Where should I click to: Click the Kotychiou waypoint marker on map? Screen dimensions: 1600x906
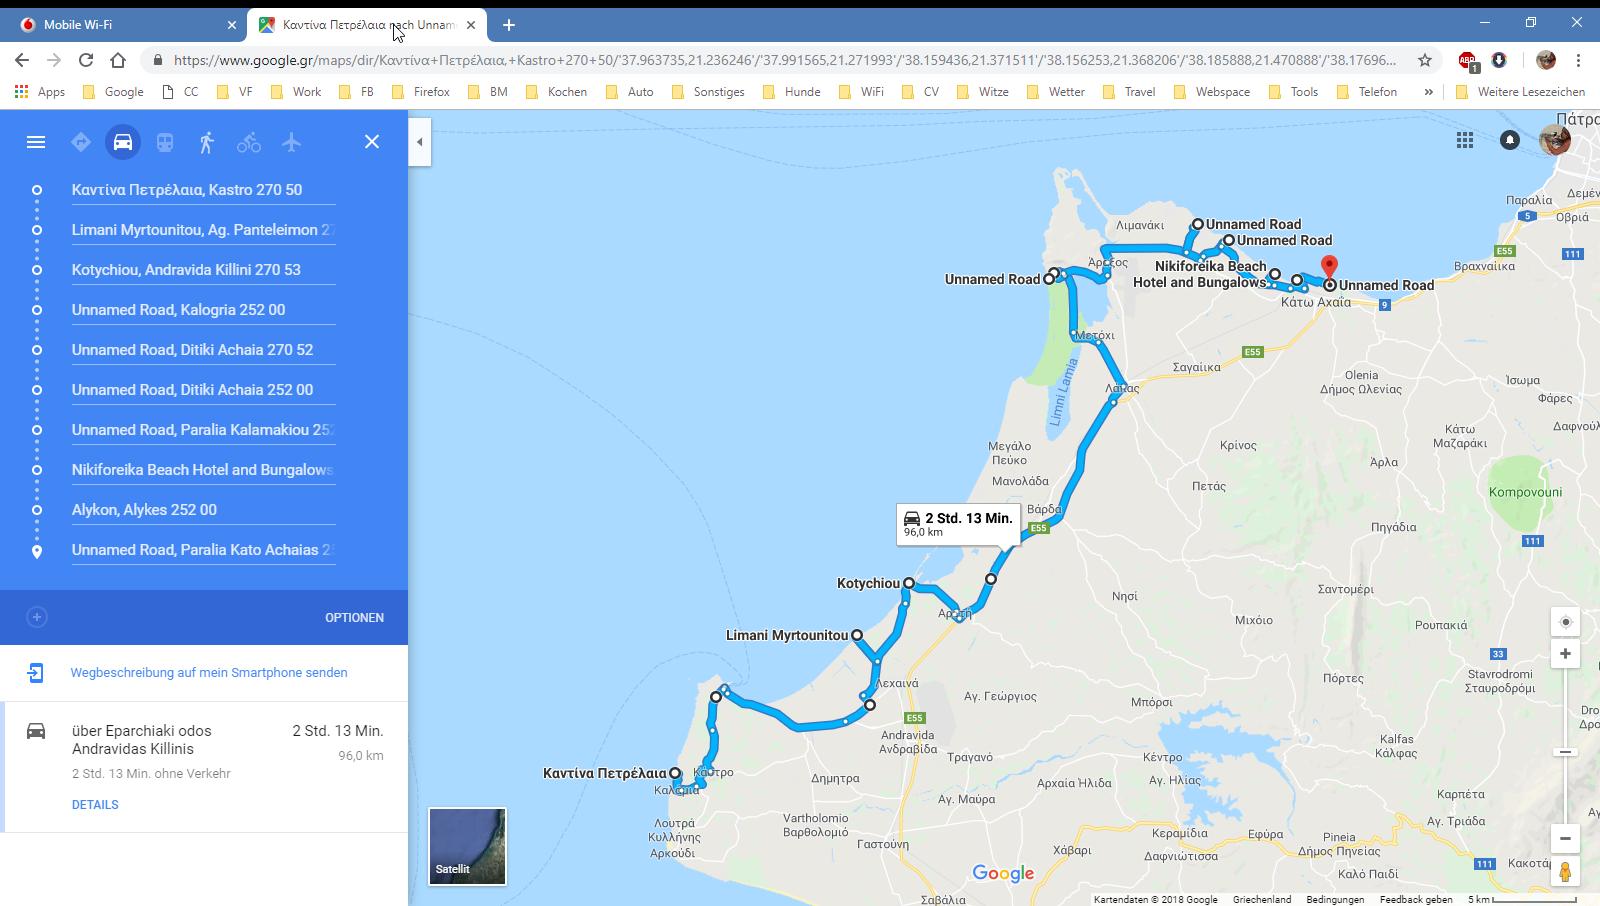(908, 583)
